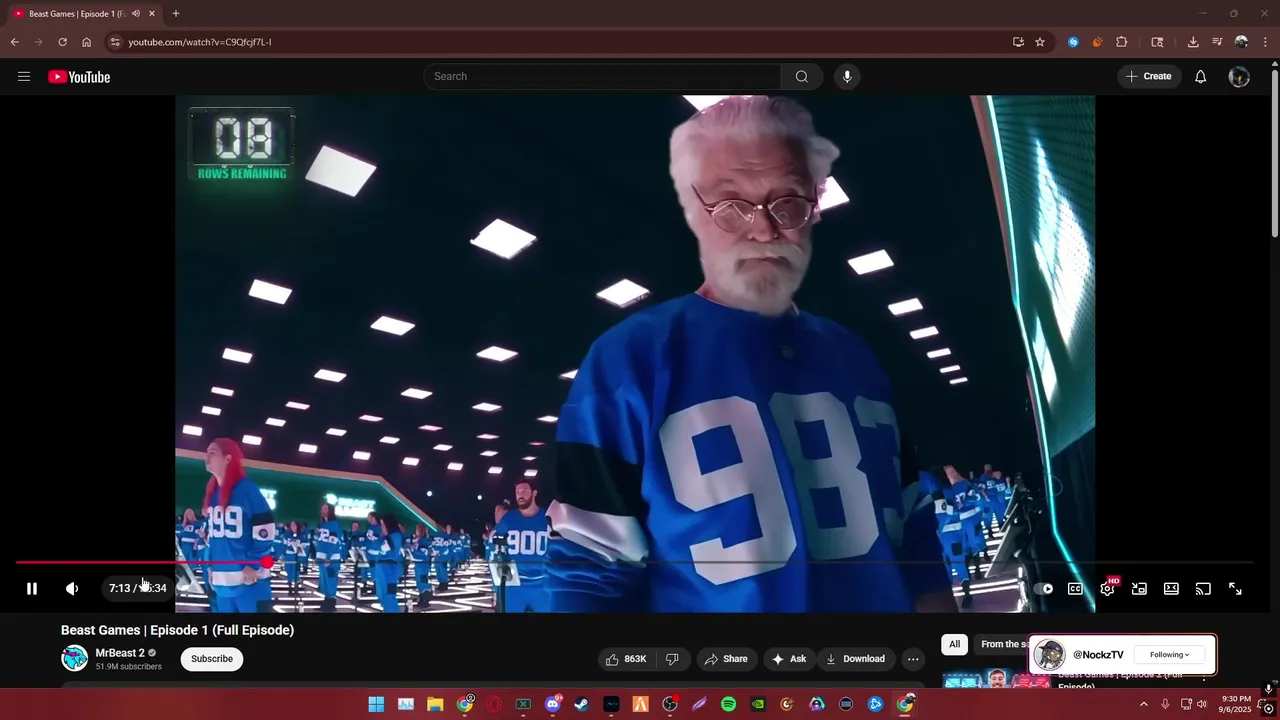Open the MrBeast 2 channel name link

[120, 653]
